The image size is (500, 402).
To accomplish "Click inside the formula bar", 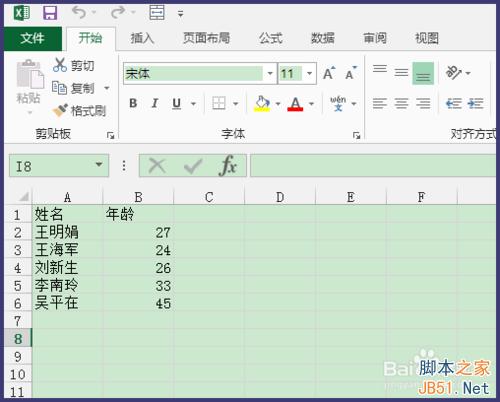I will (x=373, y=165).
